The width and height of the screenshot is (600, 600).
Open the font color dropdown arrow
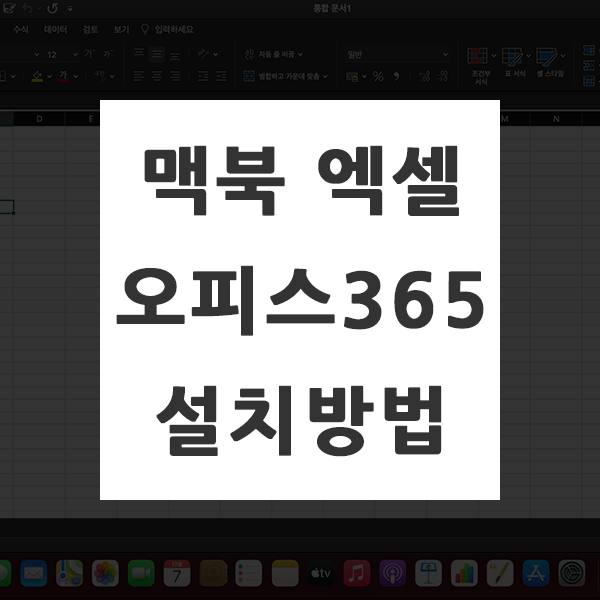pos(76,77)
